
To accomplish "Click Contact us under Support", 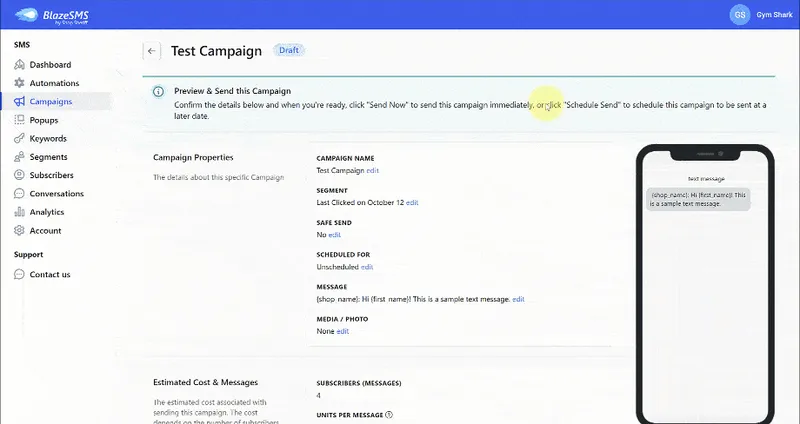I will click(50, 274).
